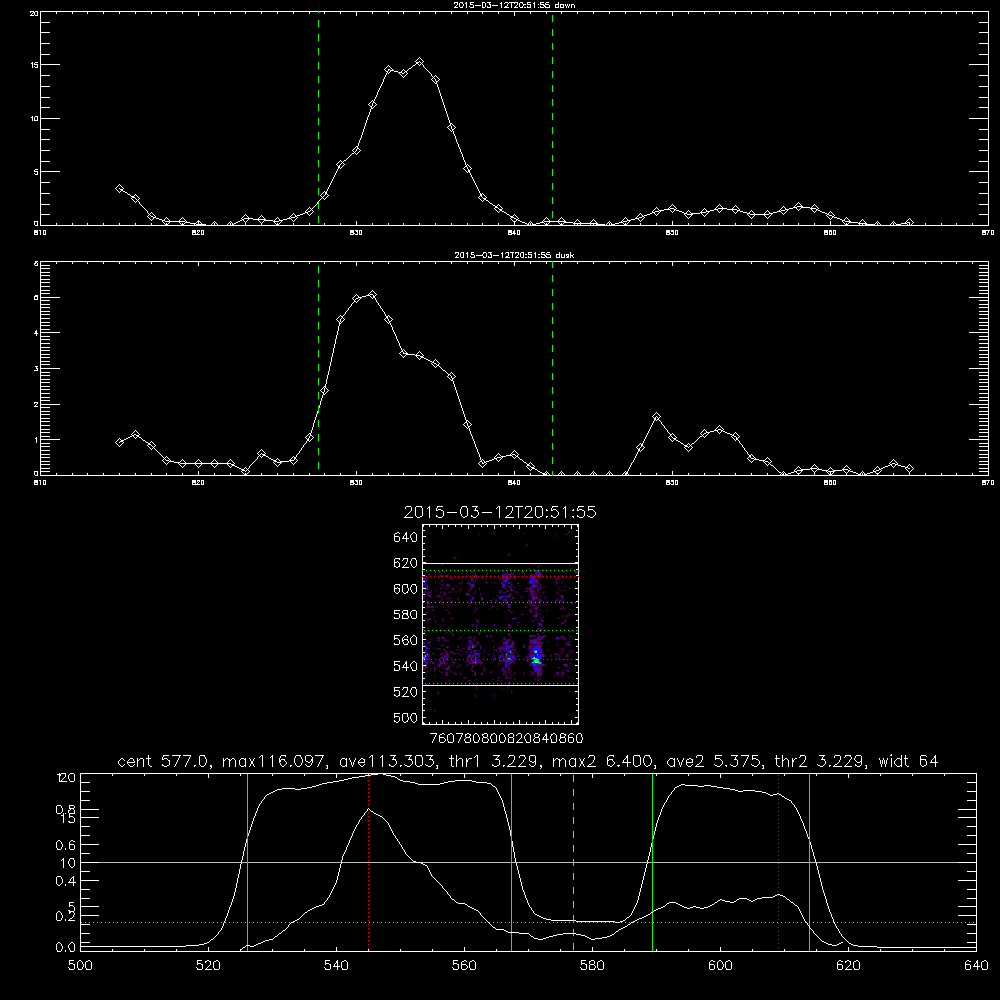Click the left red dotted line in bottom plot
This screenshot has width=1000, height=1000.
369,862
